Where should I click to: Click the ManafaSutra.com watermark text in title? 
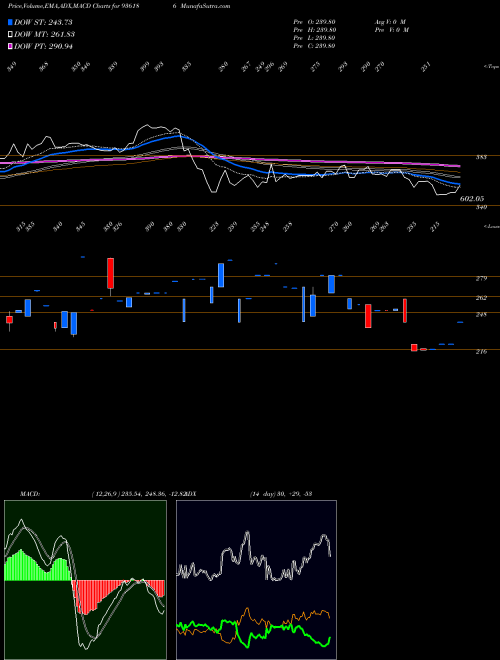[x=204, y=6]
